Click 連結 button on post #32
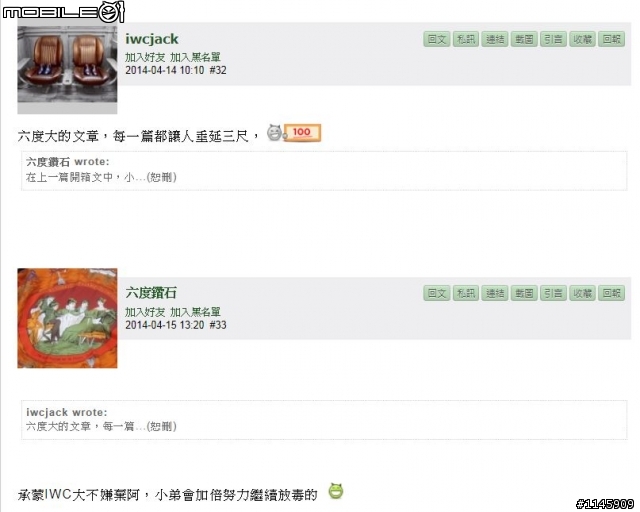 [x=495, y=39]
